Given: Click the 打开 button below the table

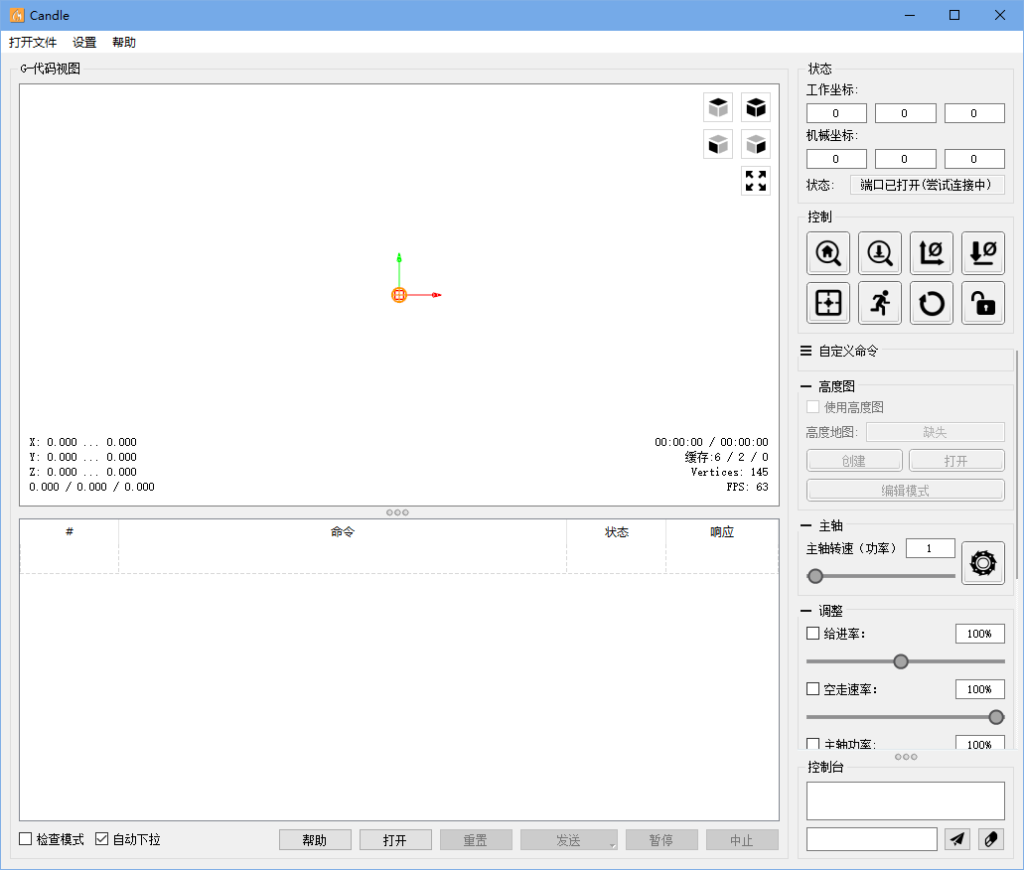Looking at the screenshot, I should 395,840.
